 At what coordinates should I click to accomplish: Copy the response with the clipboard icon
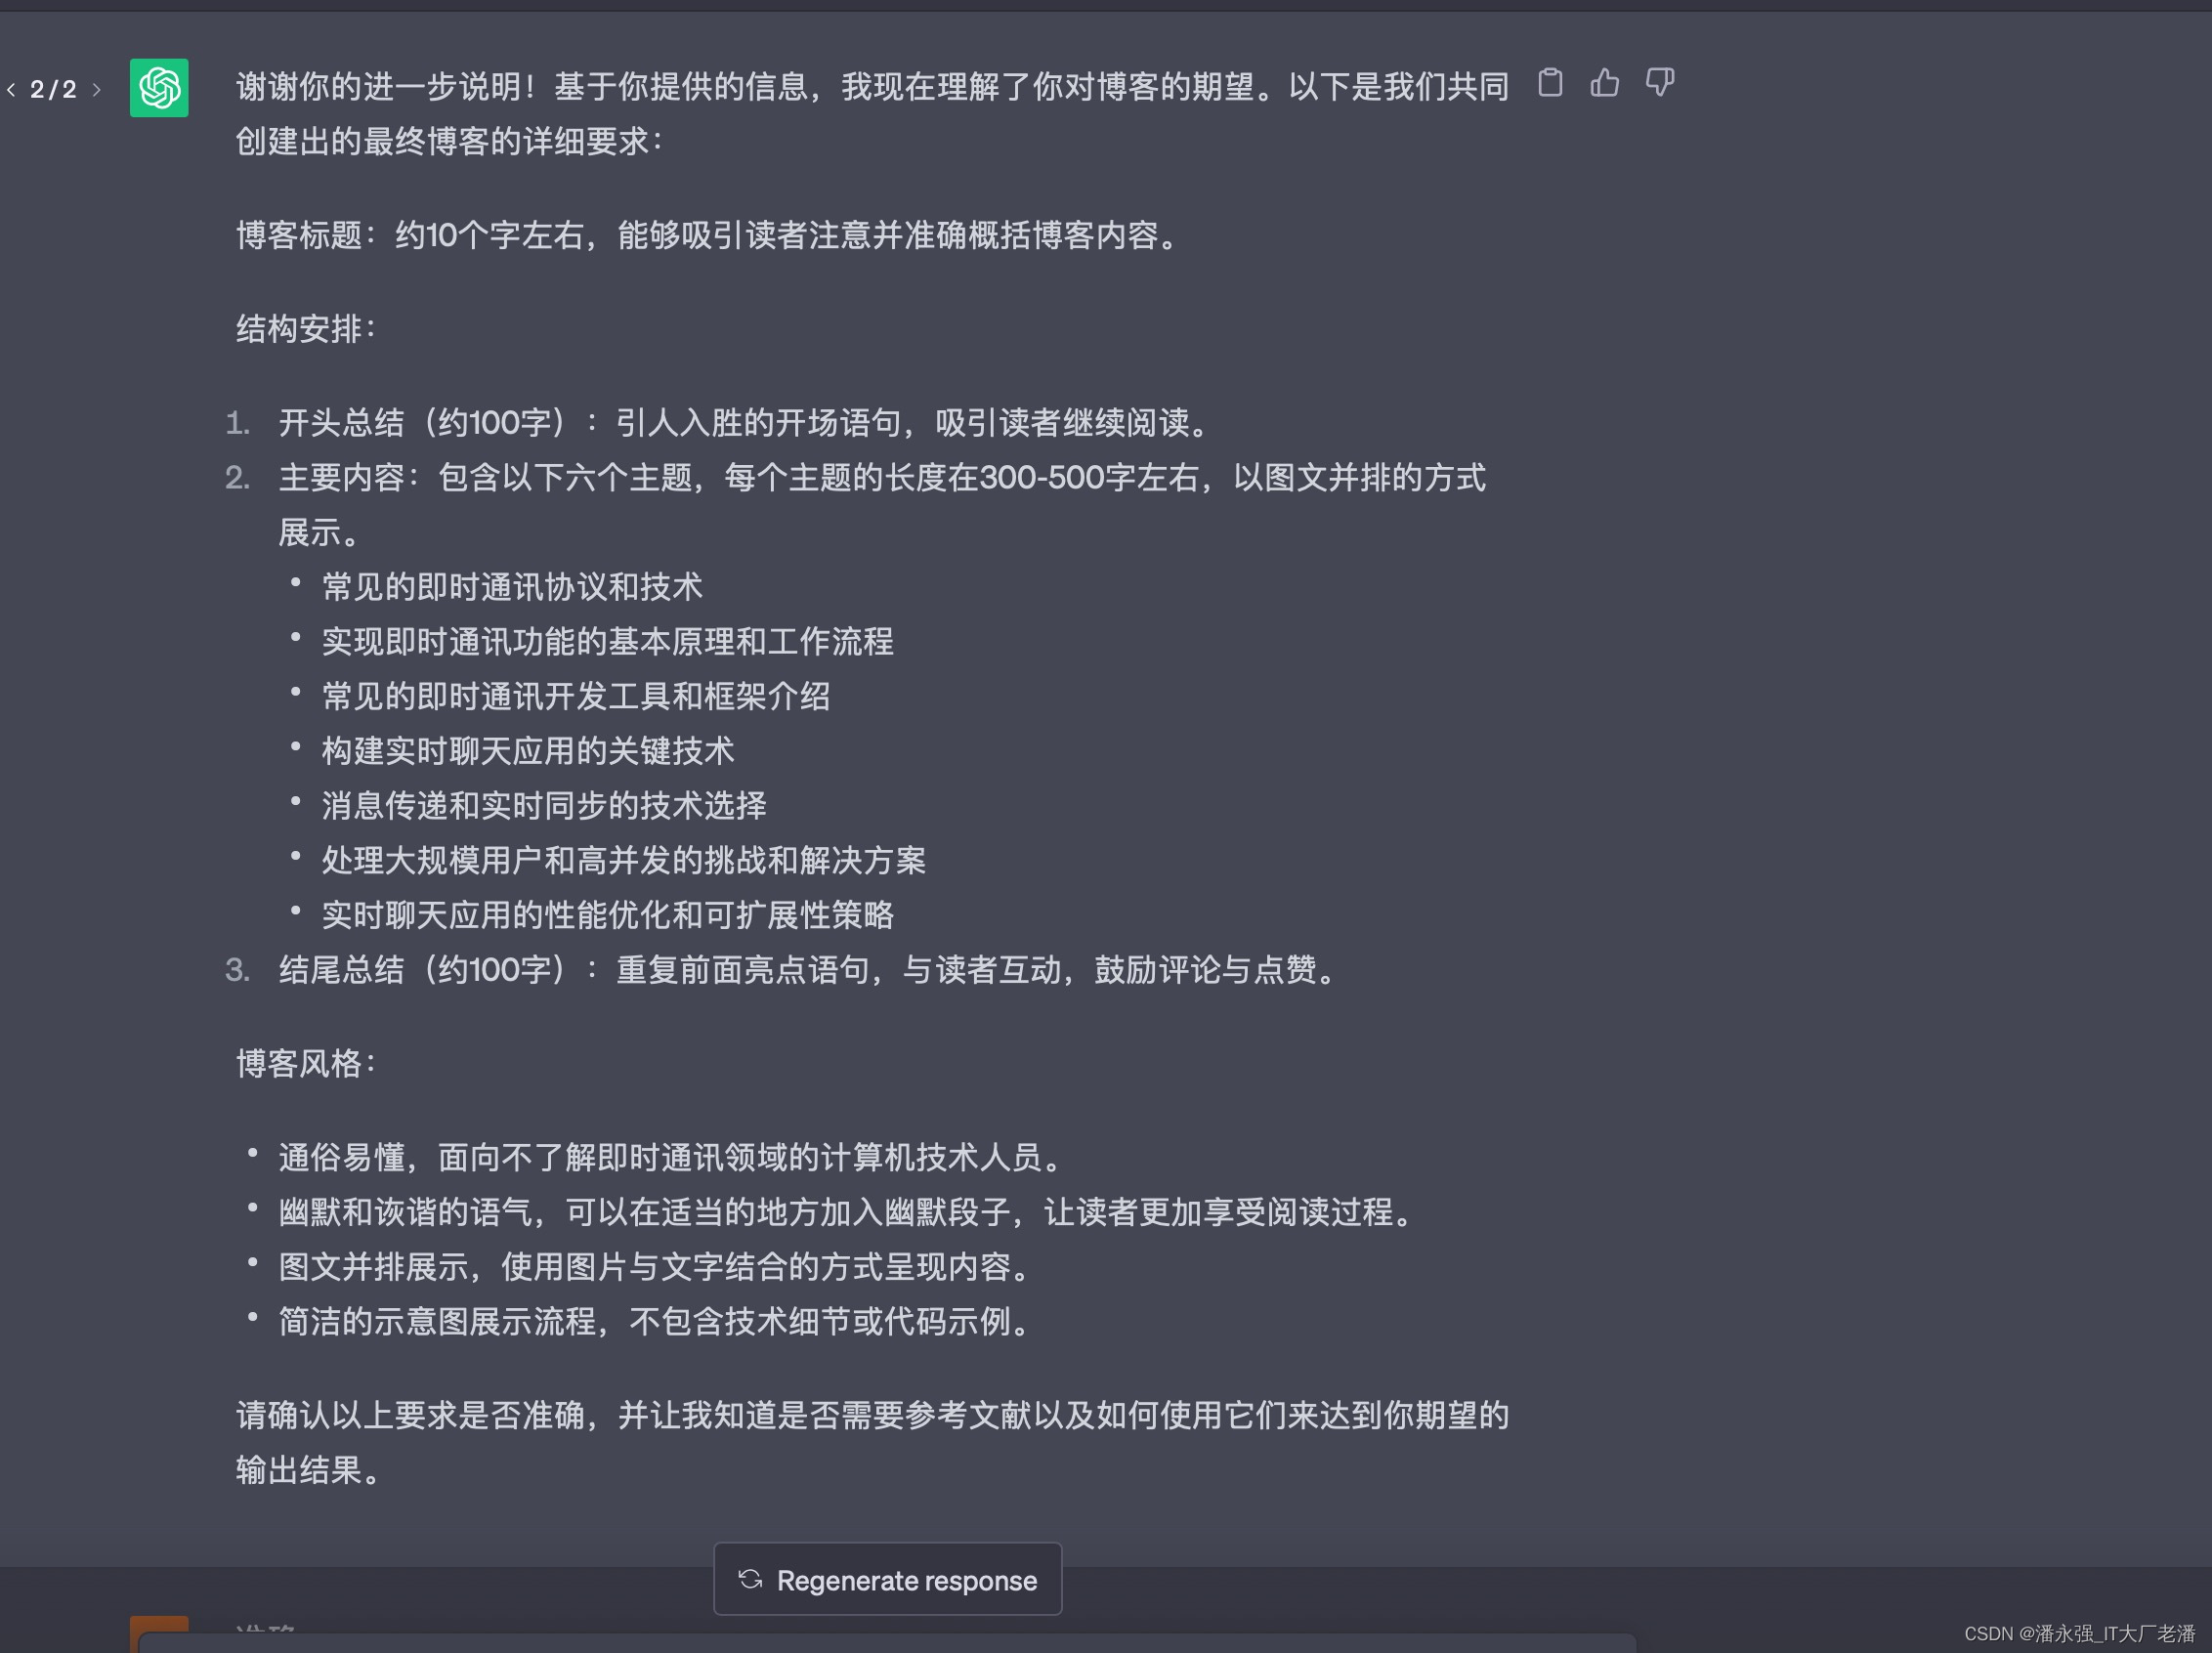tap(1550, 83)
